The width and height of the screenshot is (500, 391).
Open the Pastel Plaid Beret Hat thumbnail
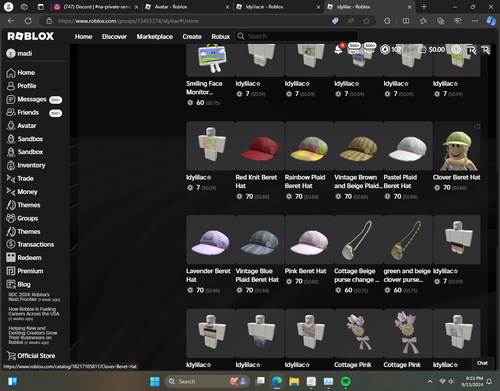tap(408, 146)
